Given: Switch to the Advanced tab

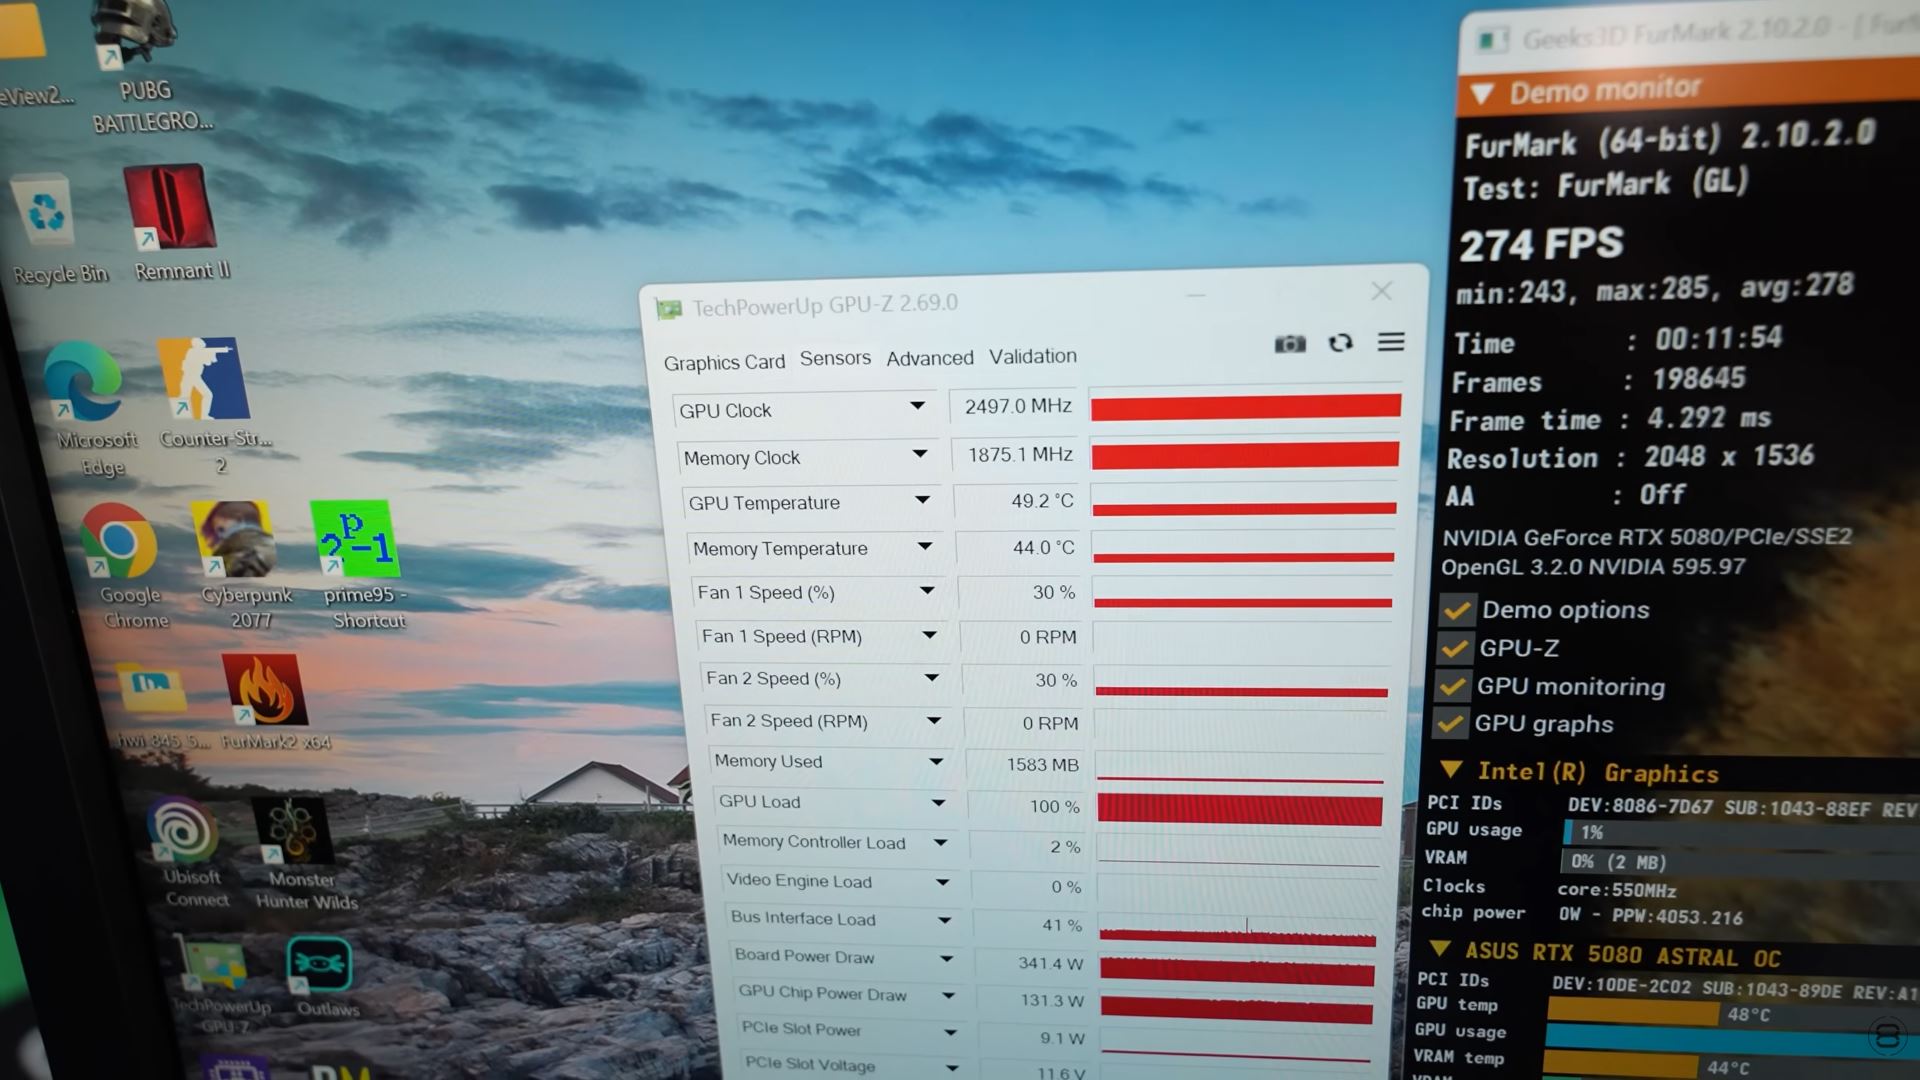Looking at the screenshot, I should tap(929, 358).
